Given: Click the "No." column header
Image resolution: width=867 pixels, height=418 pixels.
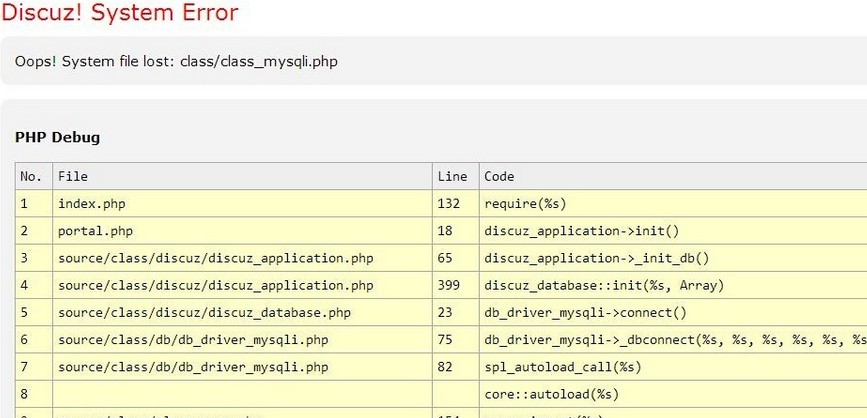Looking at the screenshot, I should click(x=31, y=177).
